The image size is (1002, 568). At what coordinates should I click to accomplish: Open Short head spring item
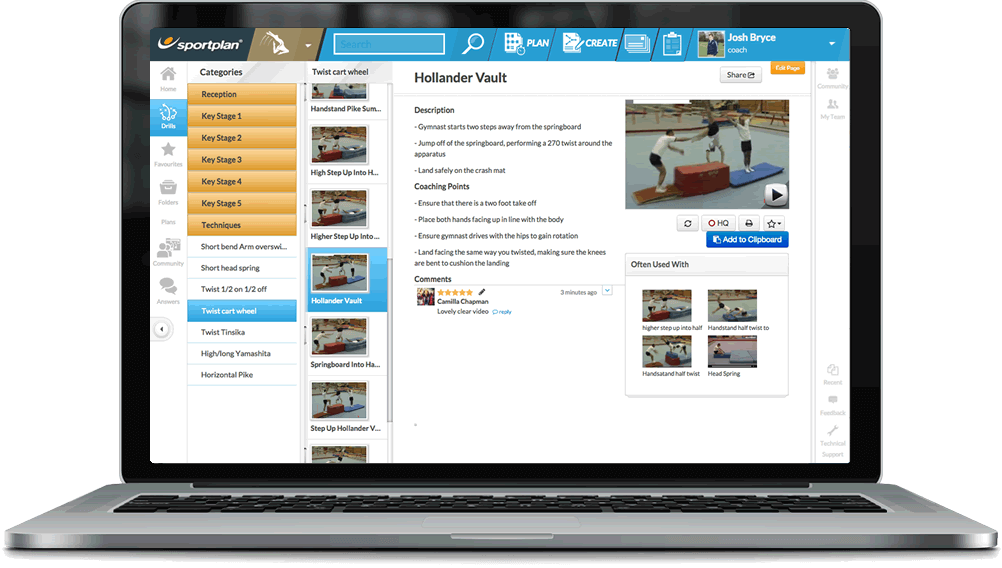242,268
